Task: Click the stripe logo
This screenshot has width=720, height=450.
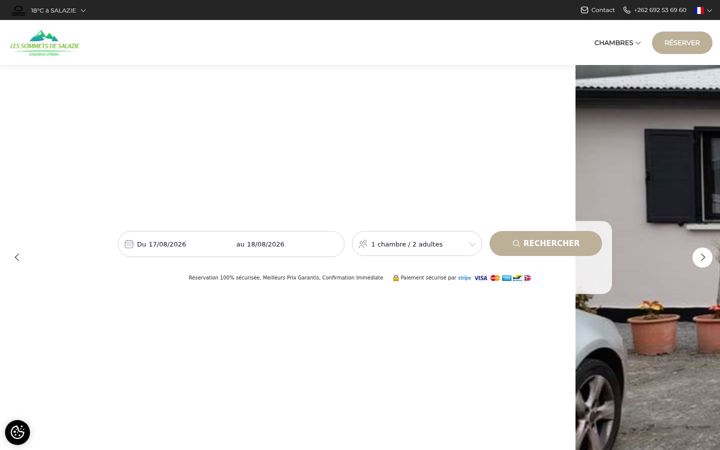Action: point(464,278)
